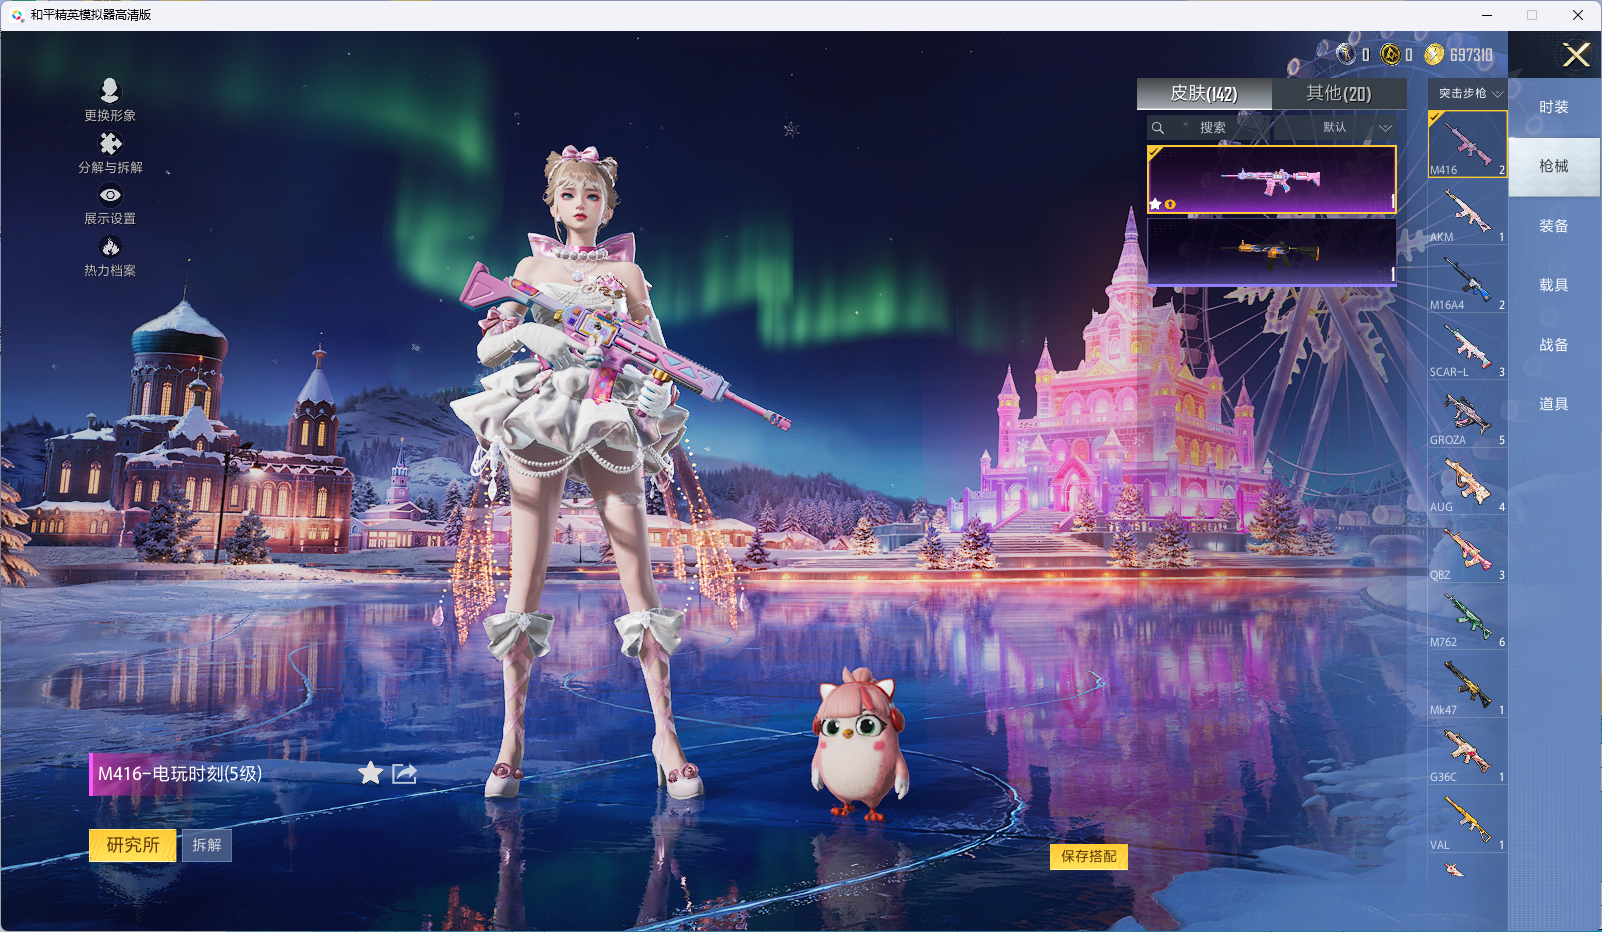
Task: Click the 更换形象 change appearance icon
Action: [110, 91]
